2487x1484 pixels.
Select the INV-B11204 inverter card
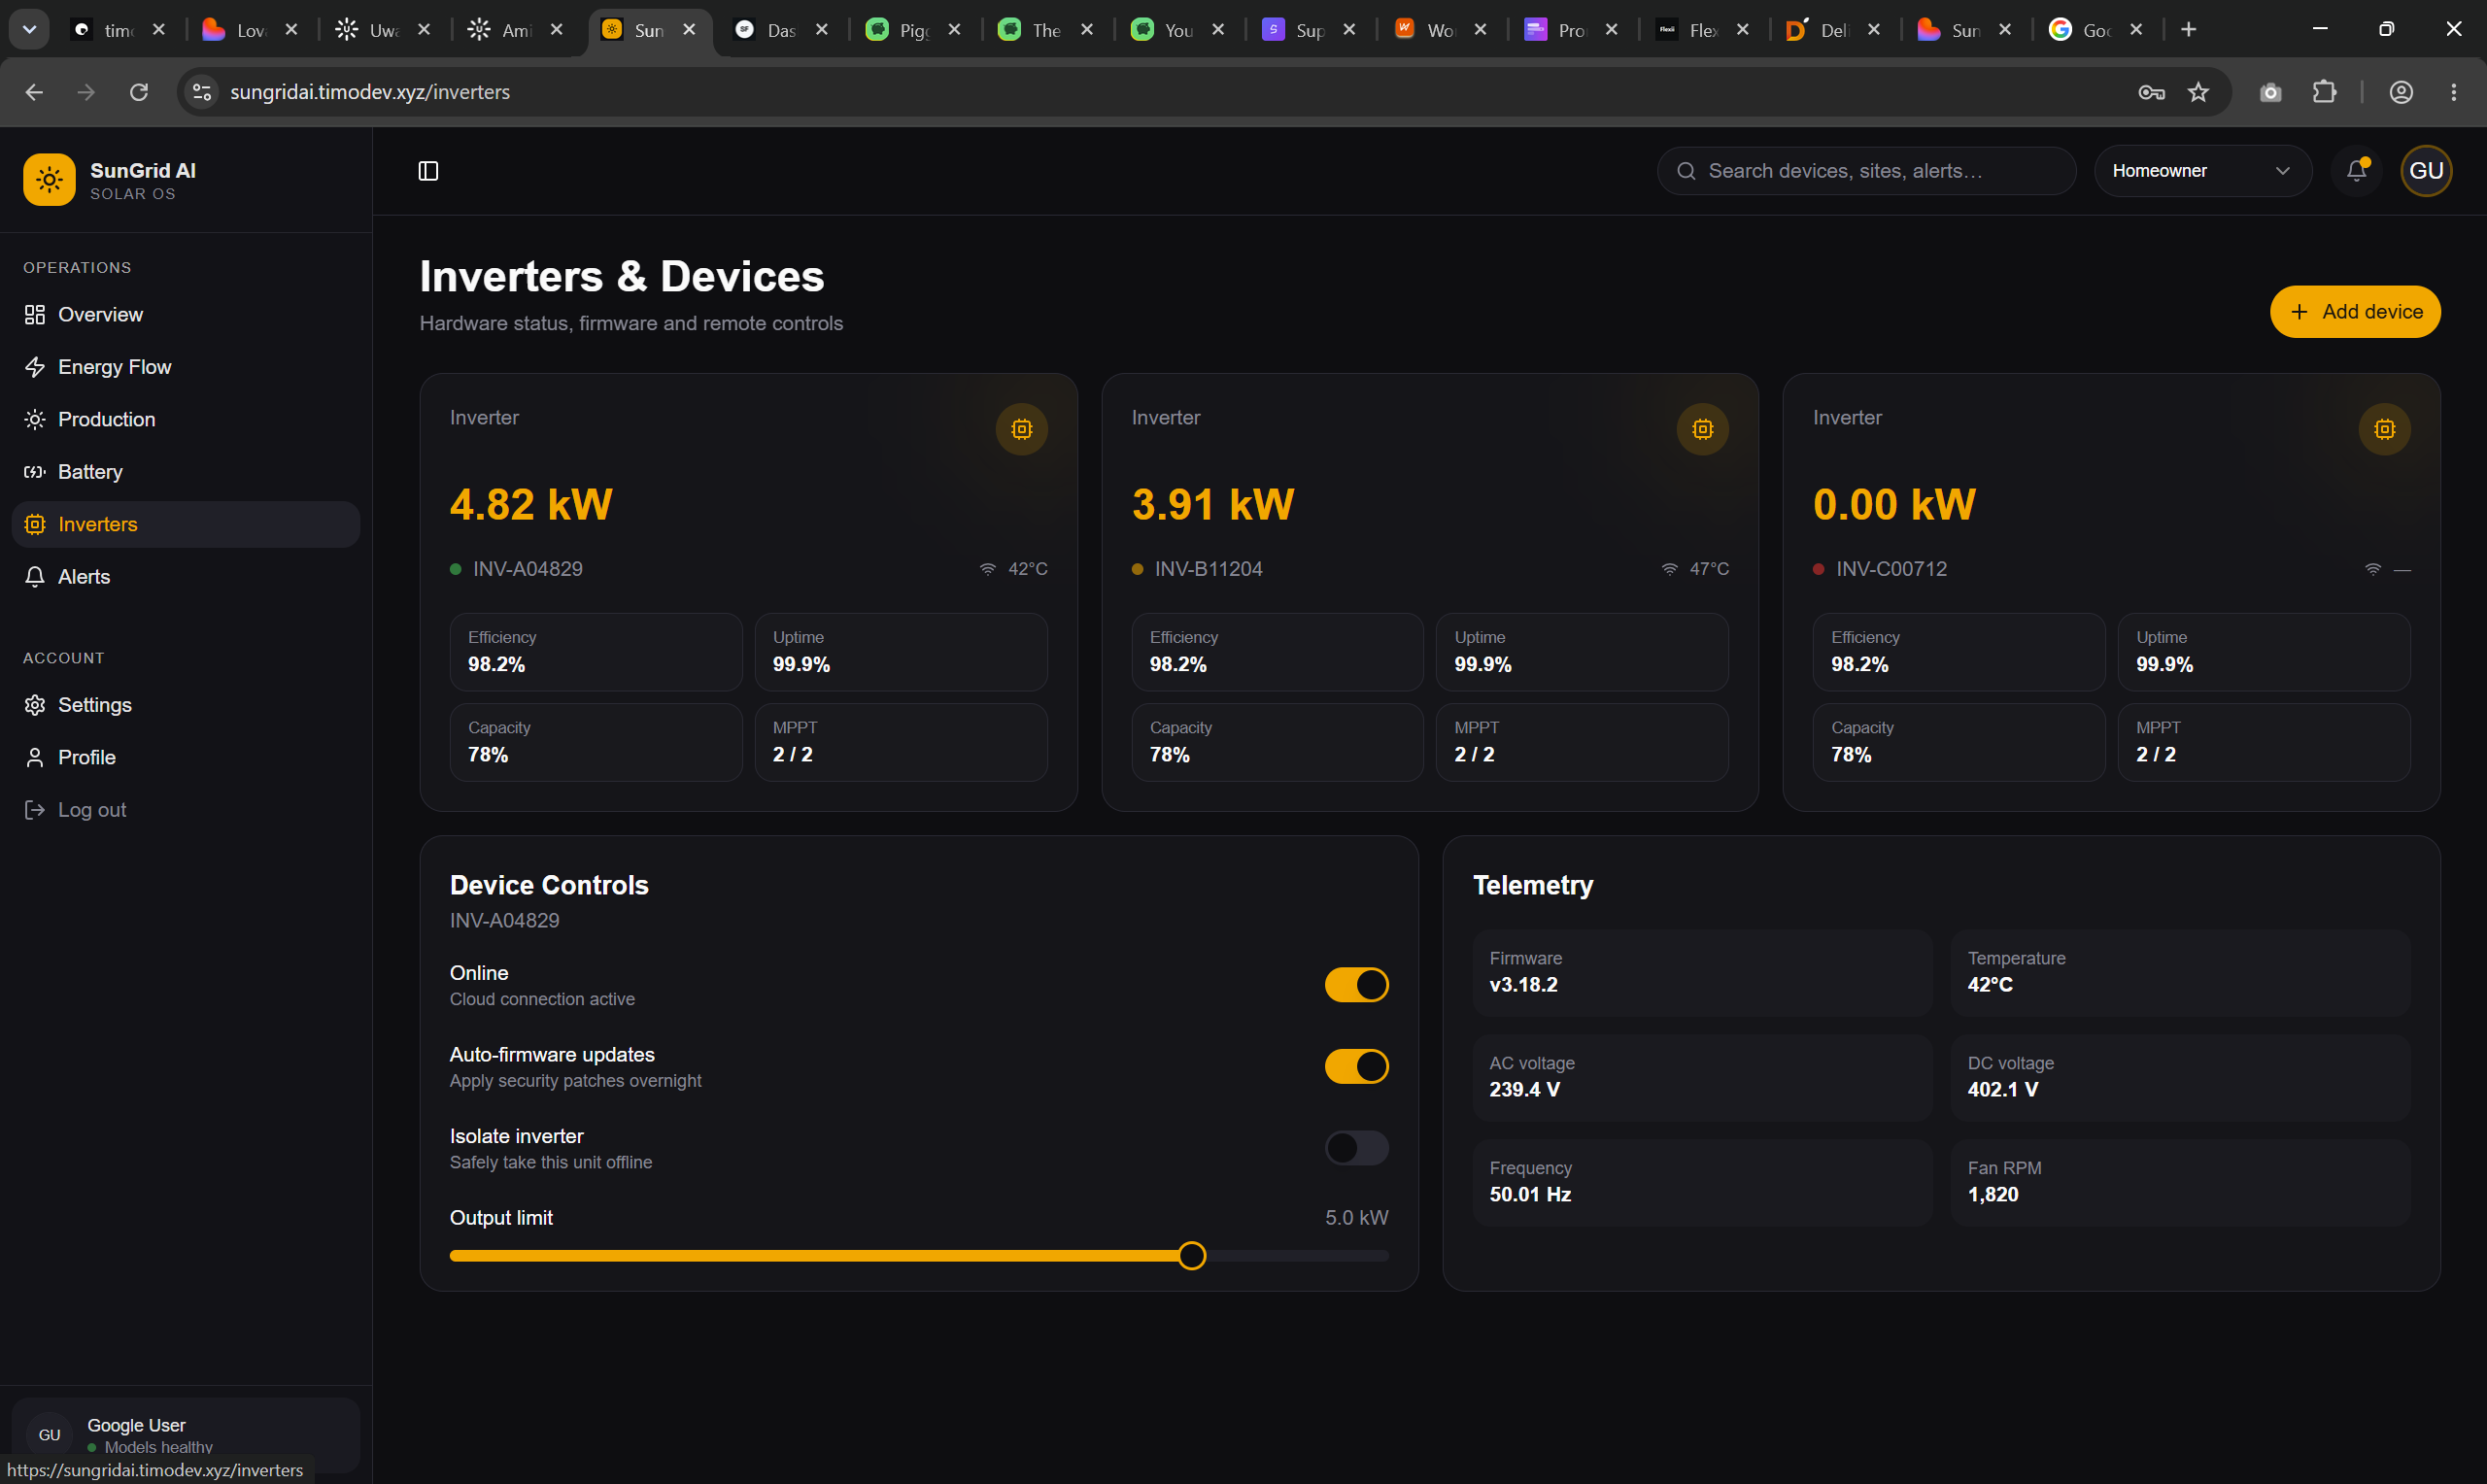(1429, 592)
